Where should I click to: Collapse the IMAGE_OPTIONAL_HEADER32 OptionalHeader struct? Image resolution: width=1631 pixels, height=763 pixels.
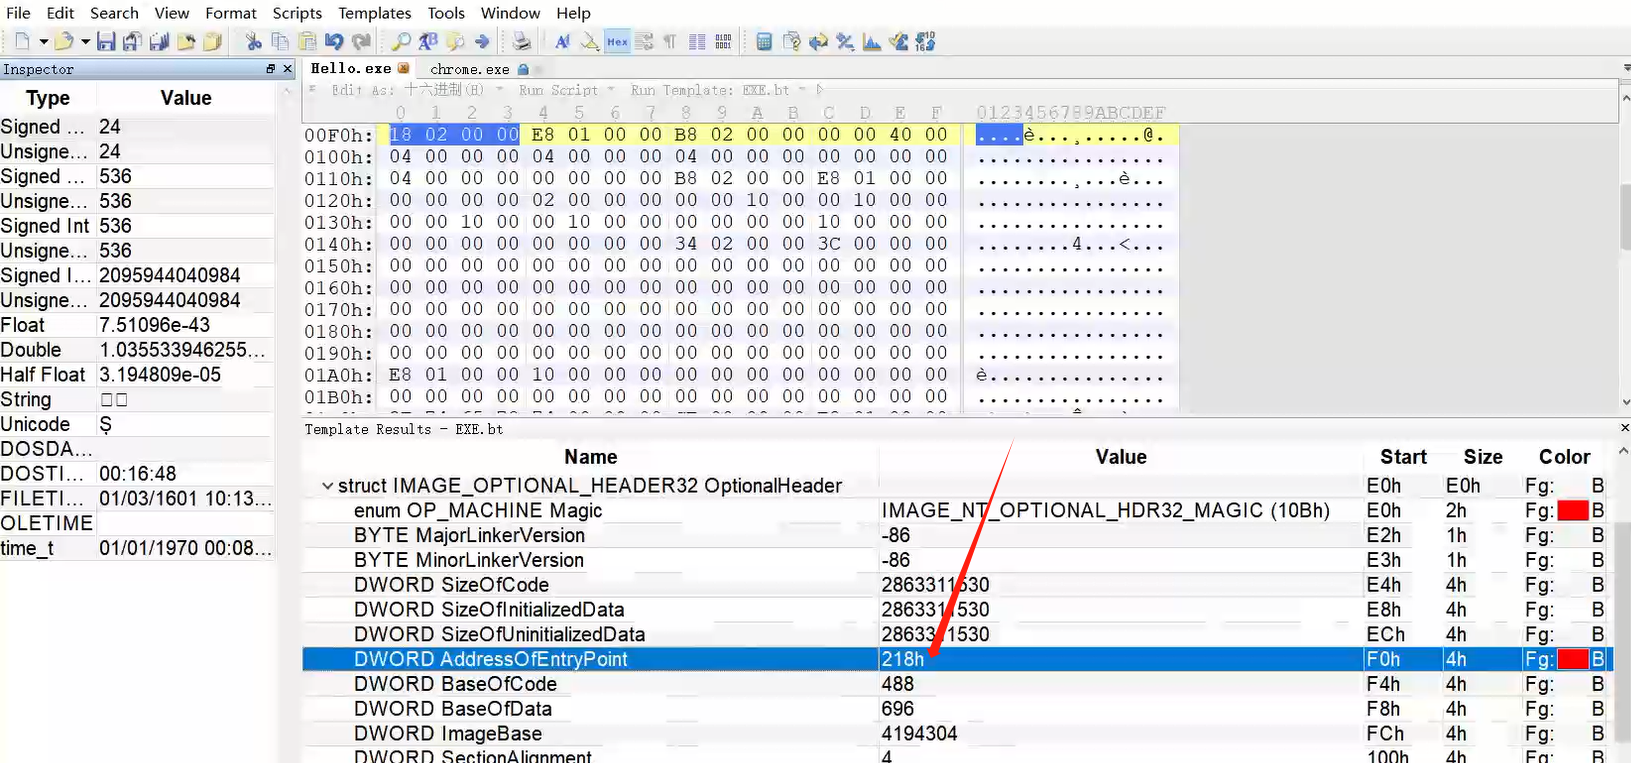327,486
